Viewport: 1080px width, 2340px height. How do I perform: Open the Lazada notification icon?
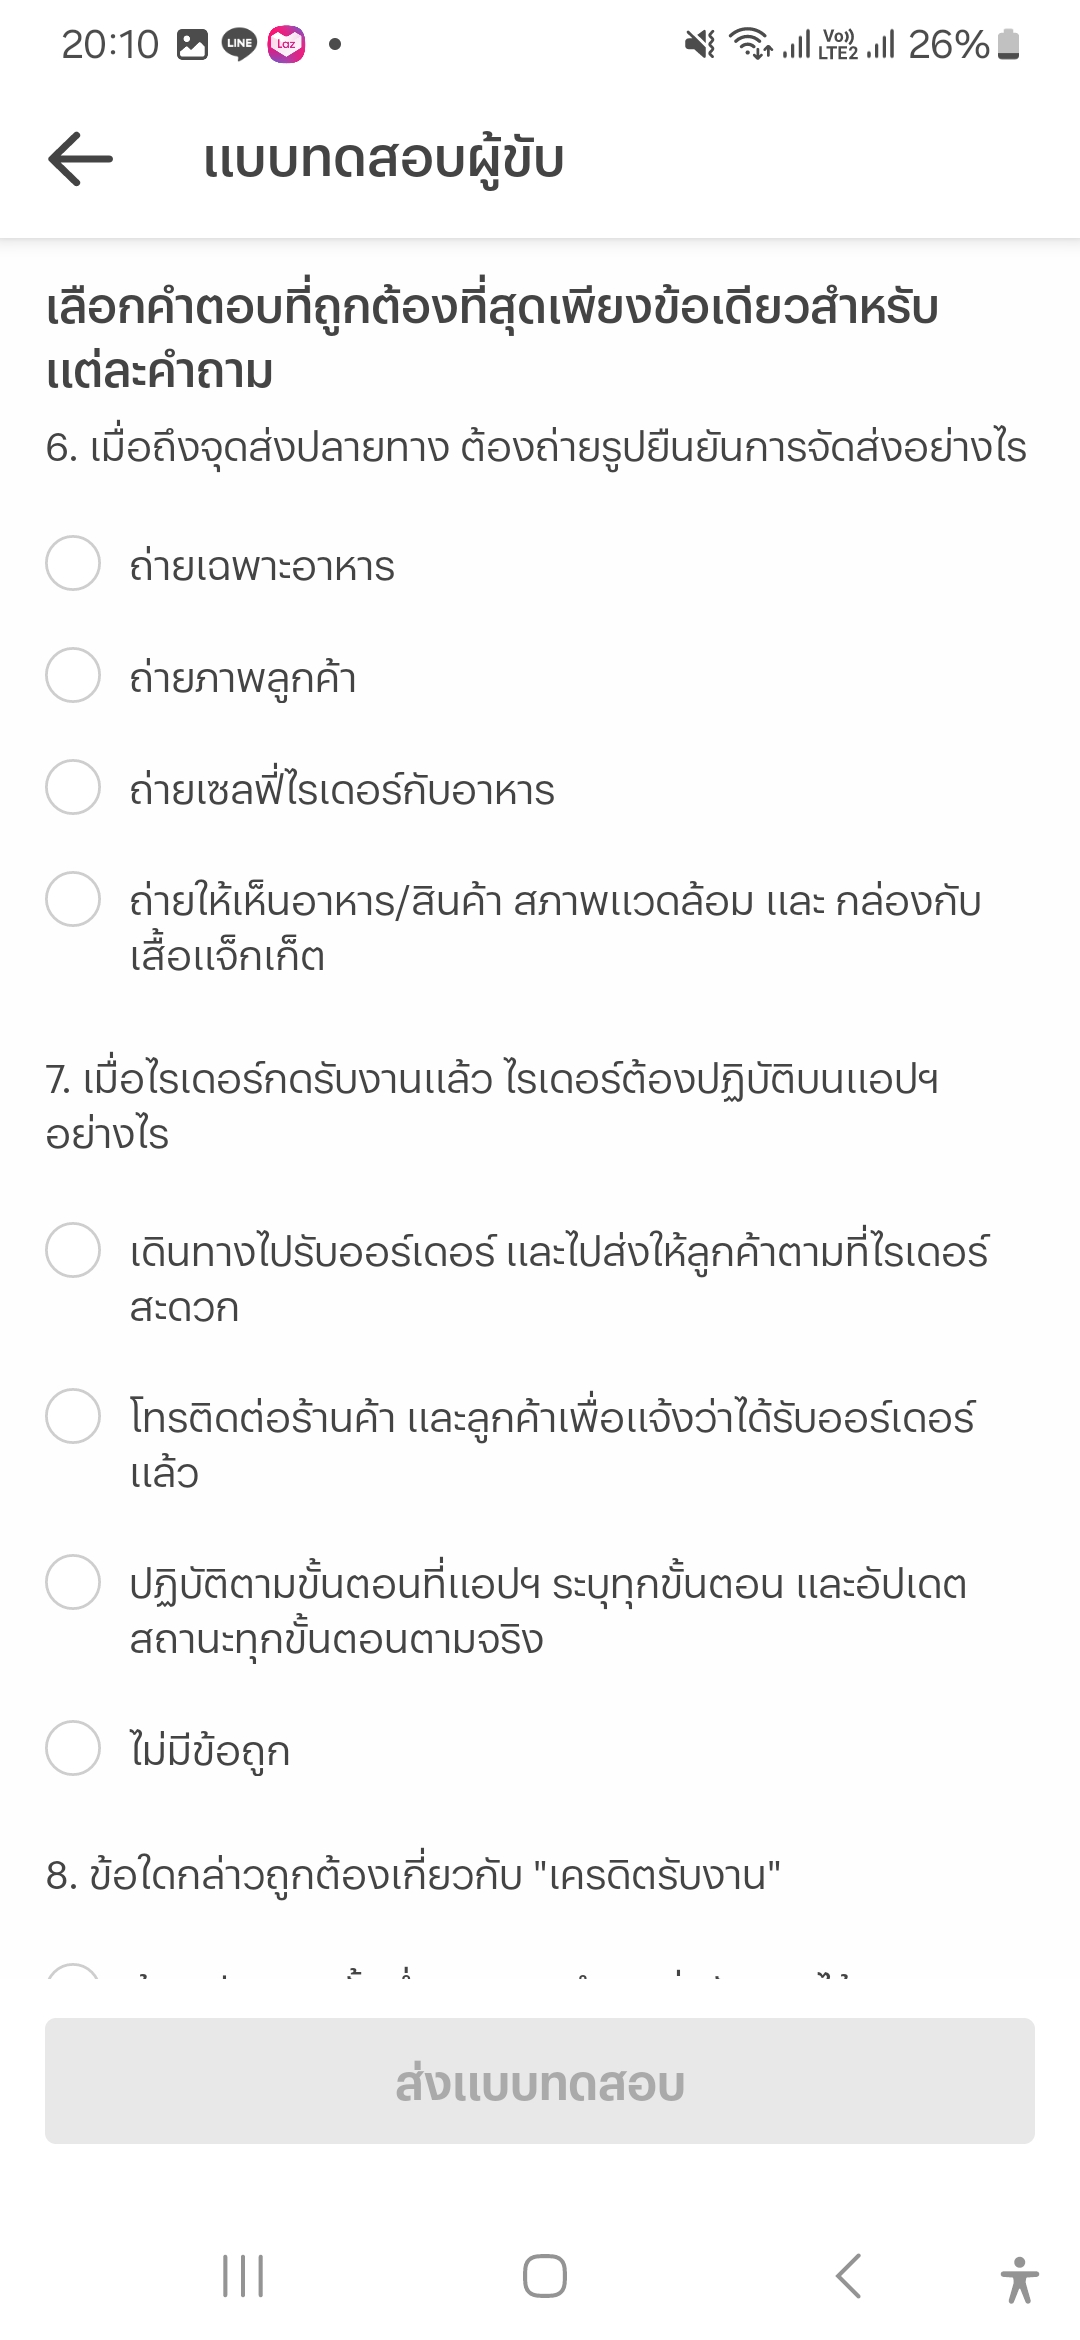(286, 44)
